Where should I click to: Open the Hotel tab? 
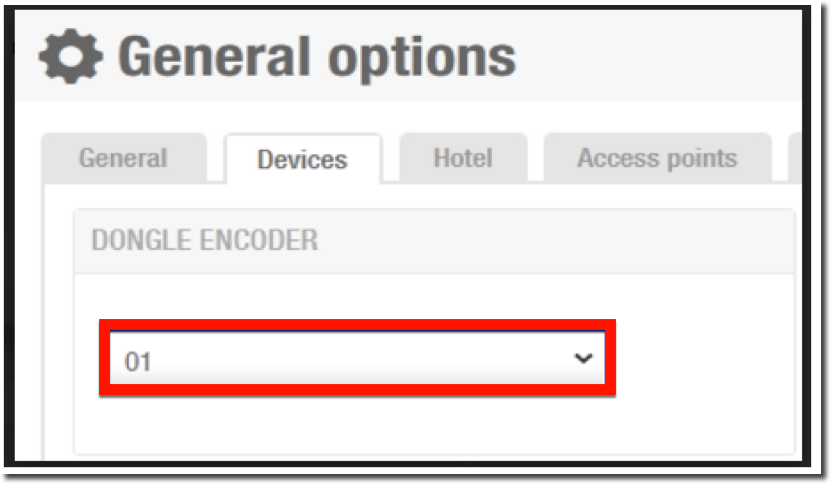tap(463, 158)
